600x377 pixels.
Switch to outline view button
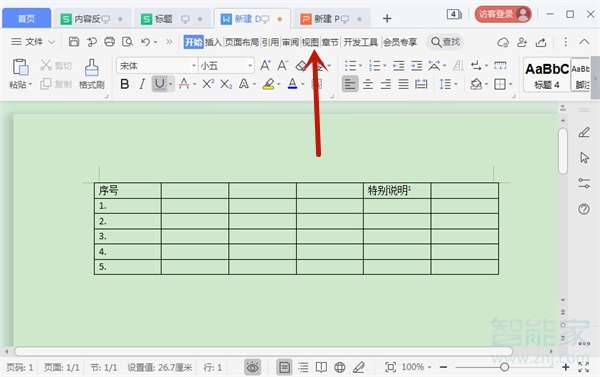[x=303, y=367]
